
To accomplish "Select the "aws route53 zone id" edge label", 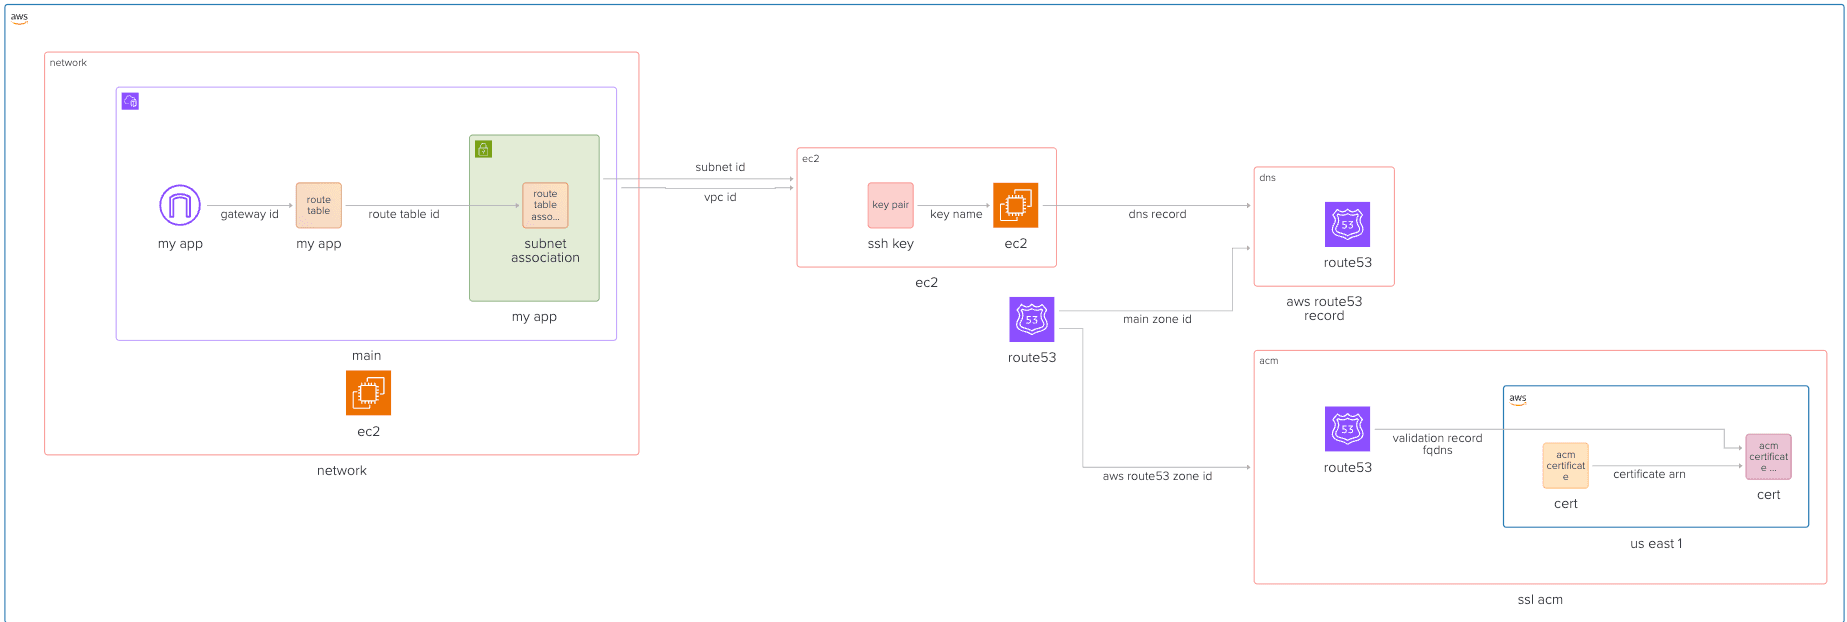I will [x=1157, y=476].
